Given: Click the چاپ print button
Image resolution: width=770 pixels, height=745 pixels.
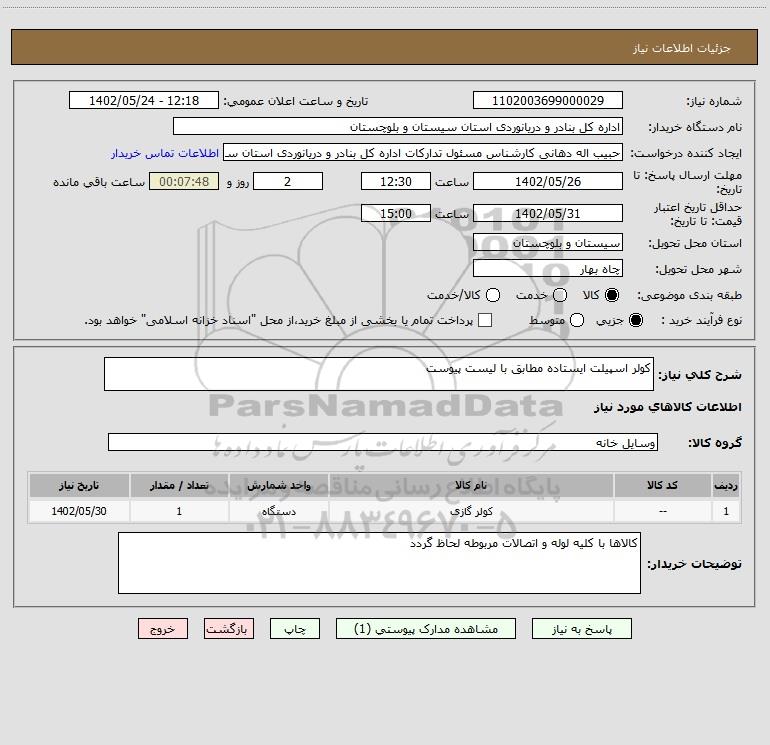Looking at the screenshot, I should click(x=295, y=629).
